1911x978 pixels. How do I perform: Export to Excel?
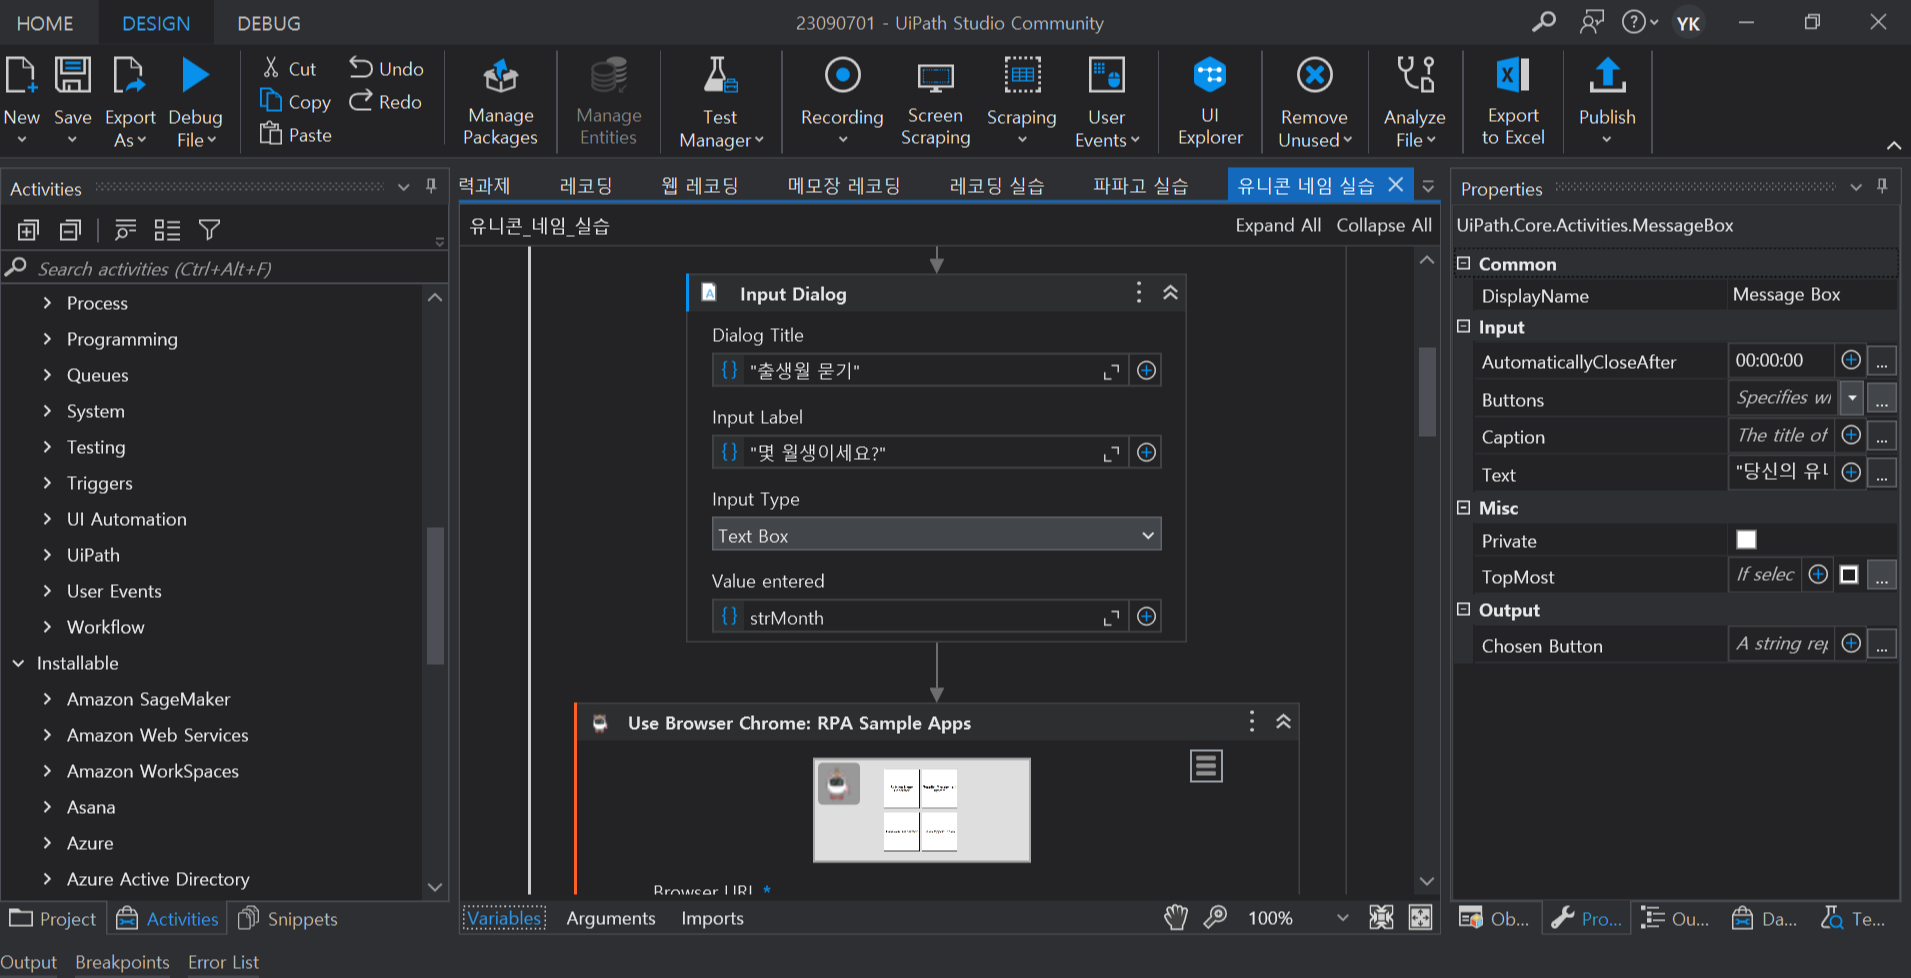pyautogui.click(x=1513, y=102)
